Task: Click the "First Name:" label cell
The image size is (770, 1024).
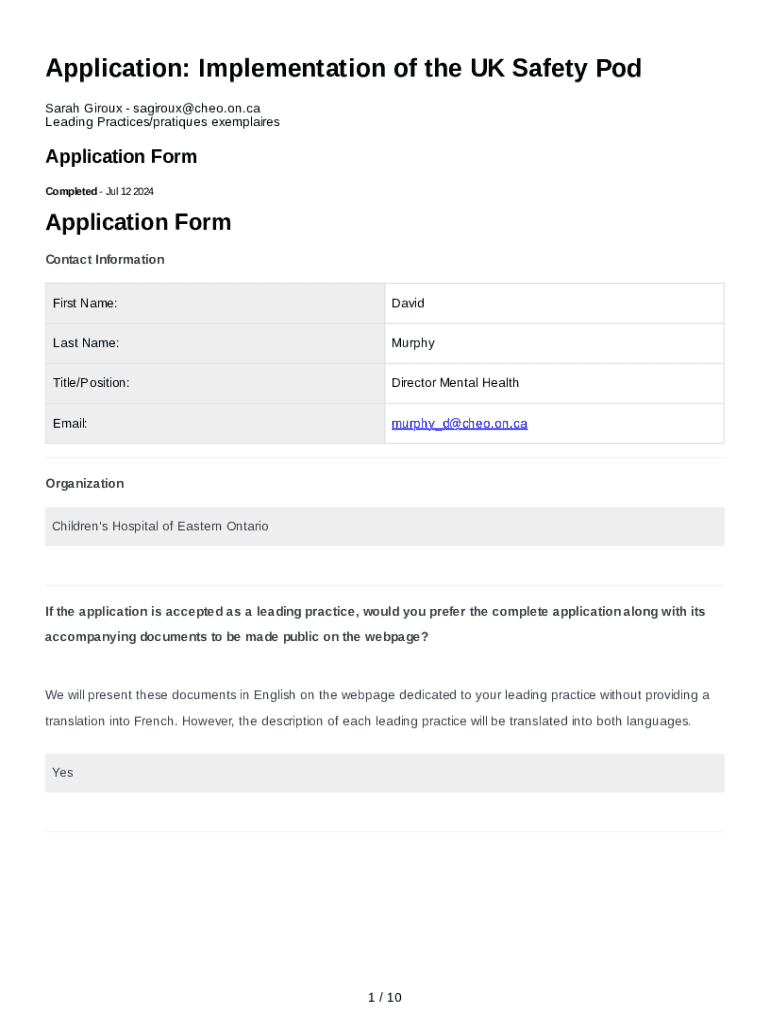Action: [x=214, y=303]
